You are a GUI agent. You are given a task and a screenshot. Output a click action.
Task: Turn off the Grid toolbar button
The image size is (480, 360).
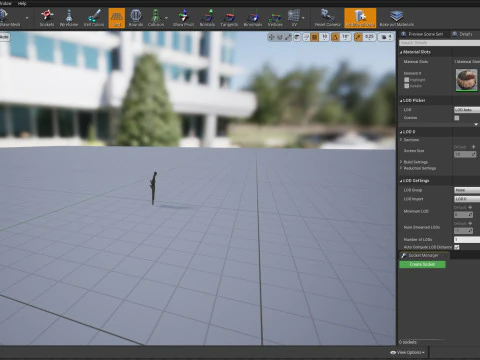(117, 18)
